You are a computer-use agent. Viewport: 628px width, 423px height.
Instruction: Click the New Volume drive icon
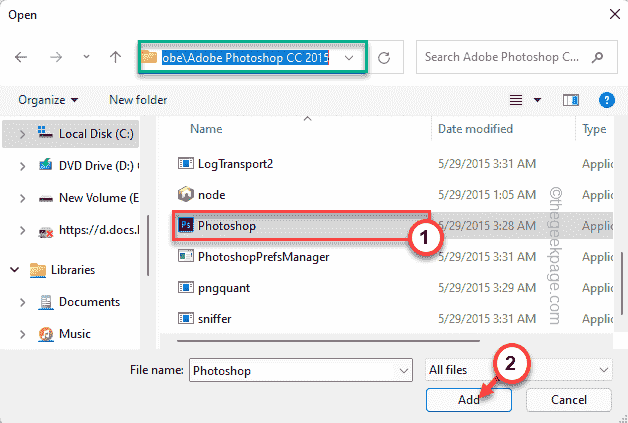point(46,198)
